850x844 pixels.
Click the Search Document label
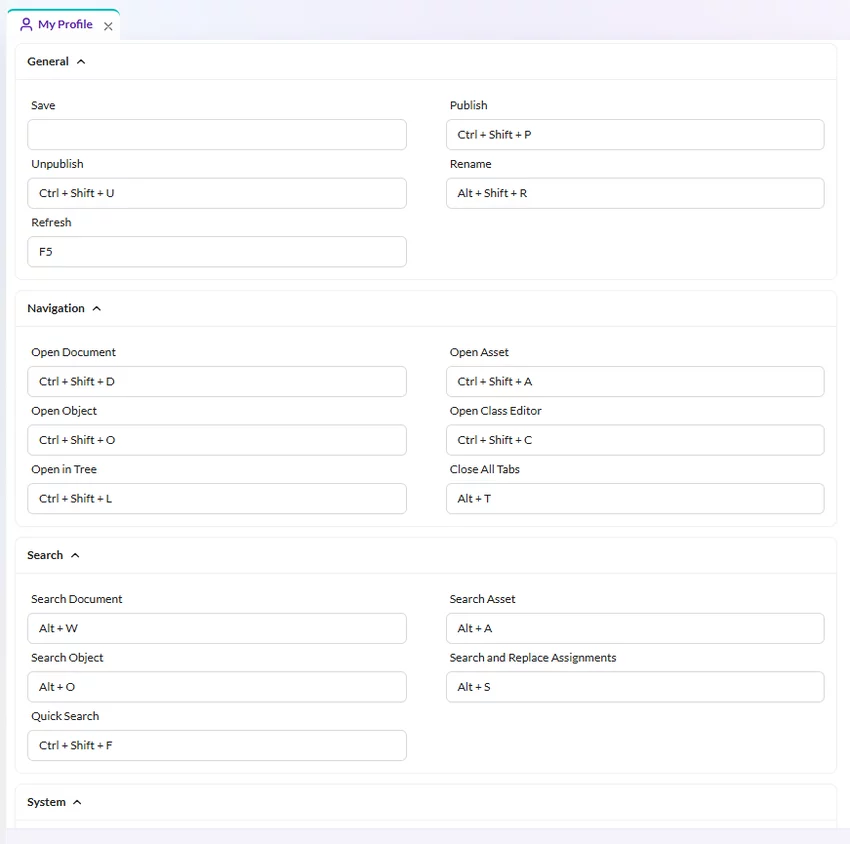pyautogui.click(x=76, y=599)
